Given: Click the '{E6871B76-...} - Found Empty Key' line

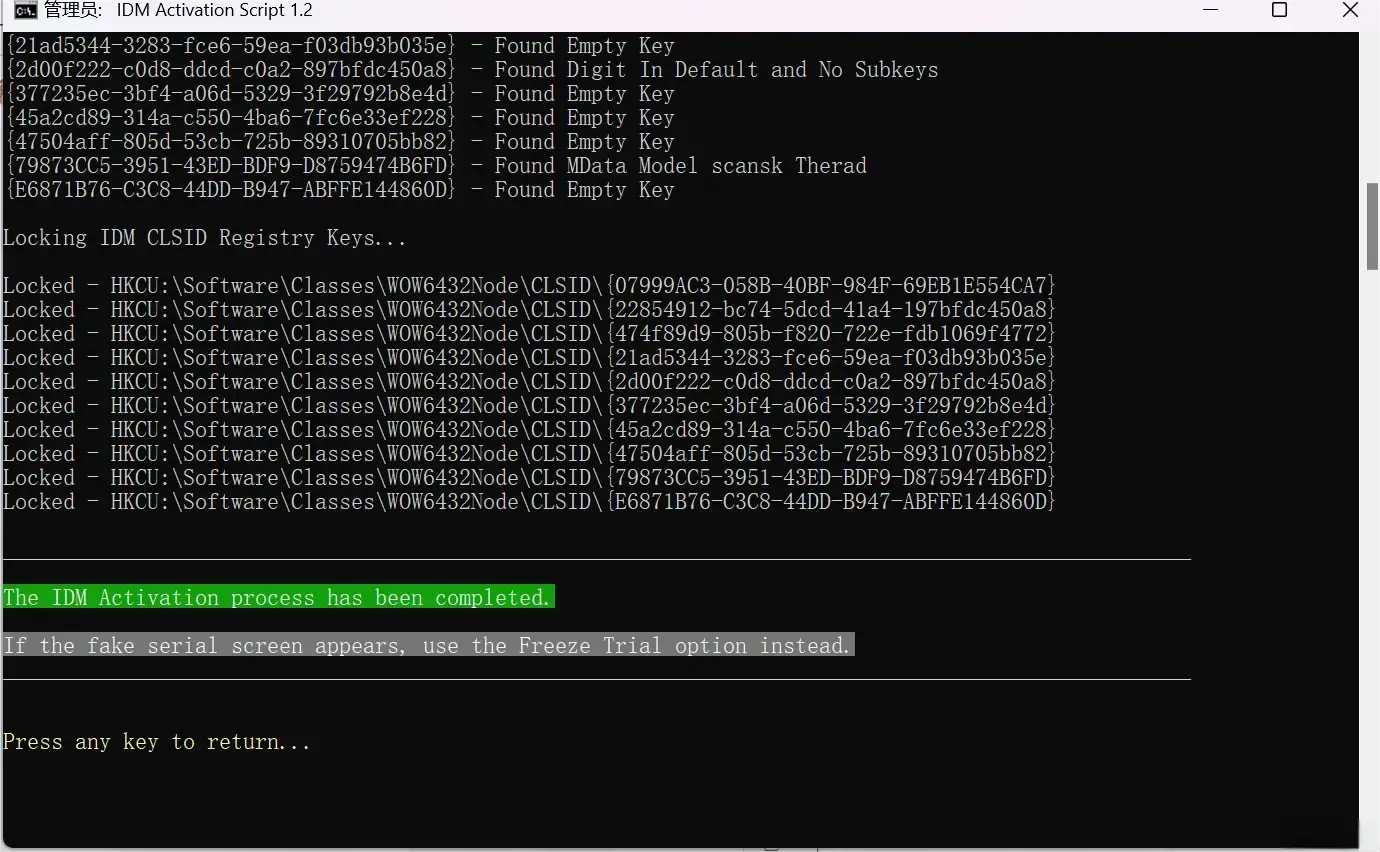Looking at the screenshot, I should click(x=340, y=190).
